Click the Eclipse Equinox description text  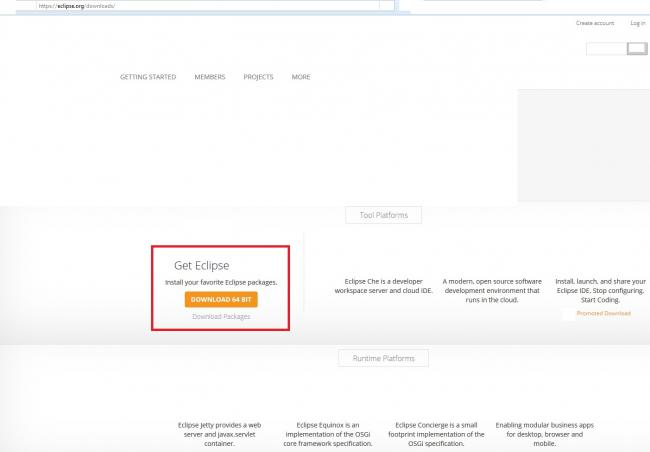click(328, 434)
